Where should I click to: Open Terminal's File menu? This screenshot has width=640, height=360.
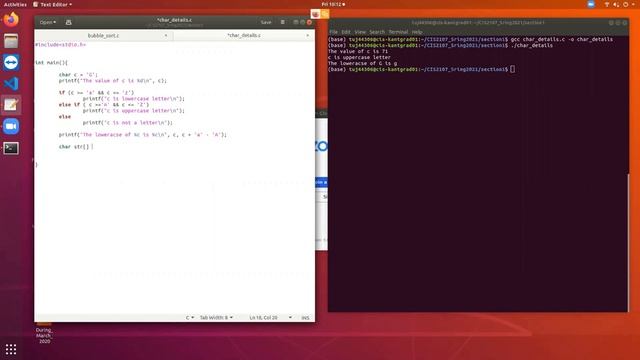[333, 32]
